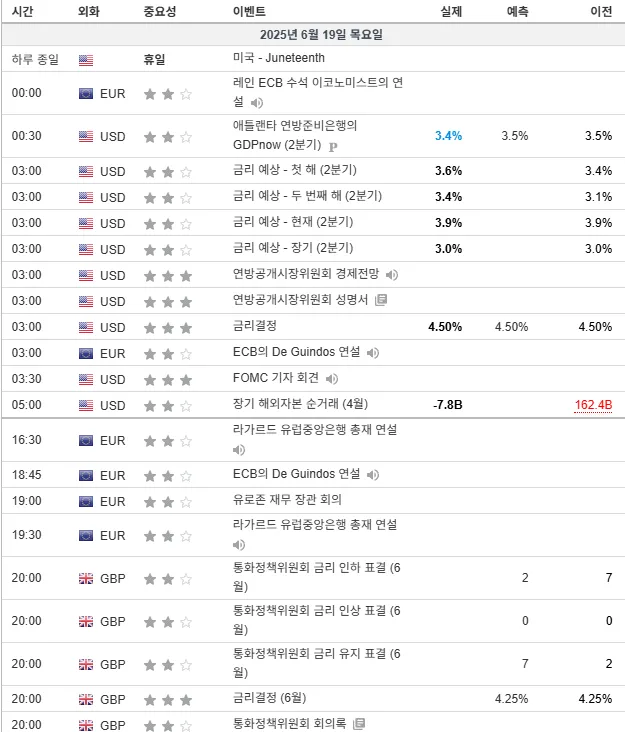
Task: Click the revised 162.4B previous value
Action: pyautogui.click(x=593, y=405)
